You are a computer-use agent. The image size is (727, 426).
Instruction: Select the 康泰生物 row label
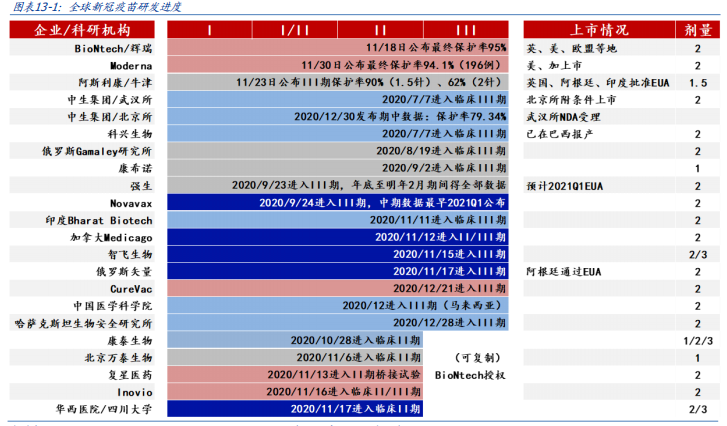click(x=130, y=341)
